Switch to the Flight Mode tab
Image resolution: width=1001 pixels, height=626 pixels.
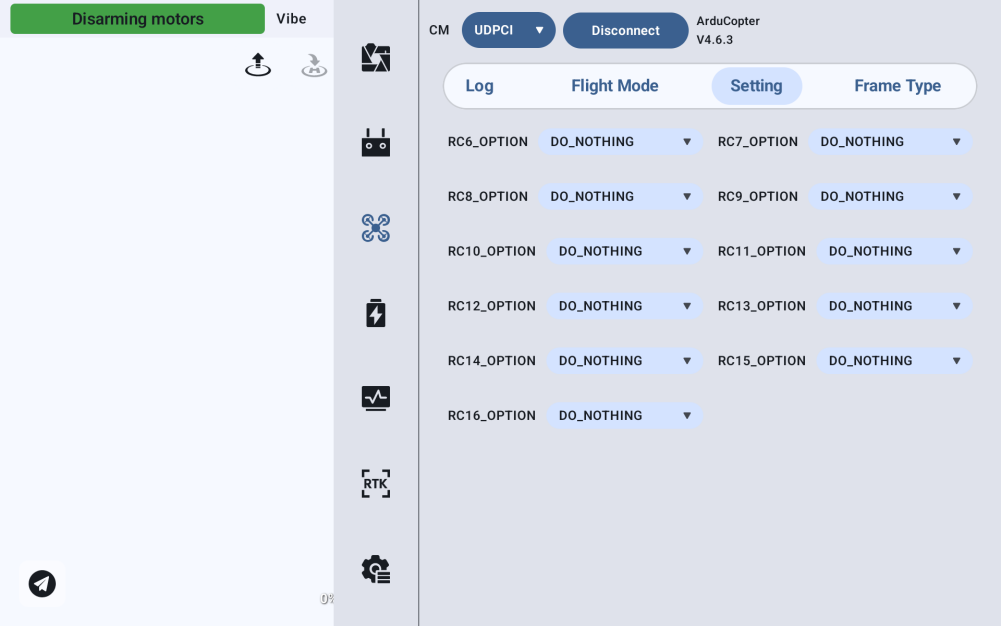[x=614, y=86]
